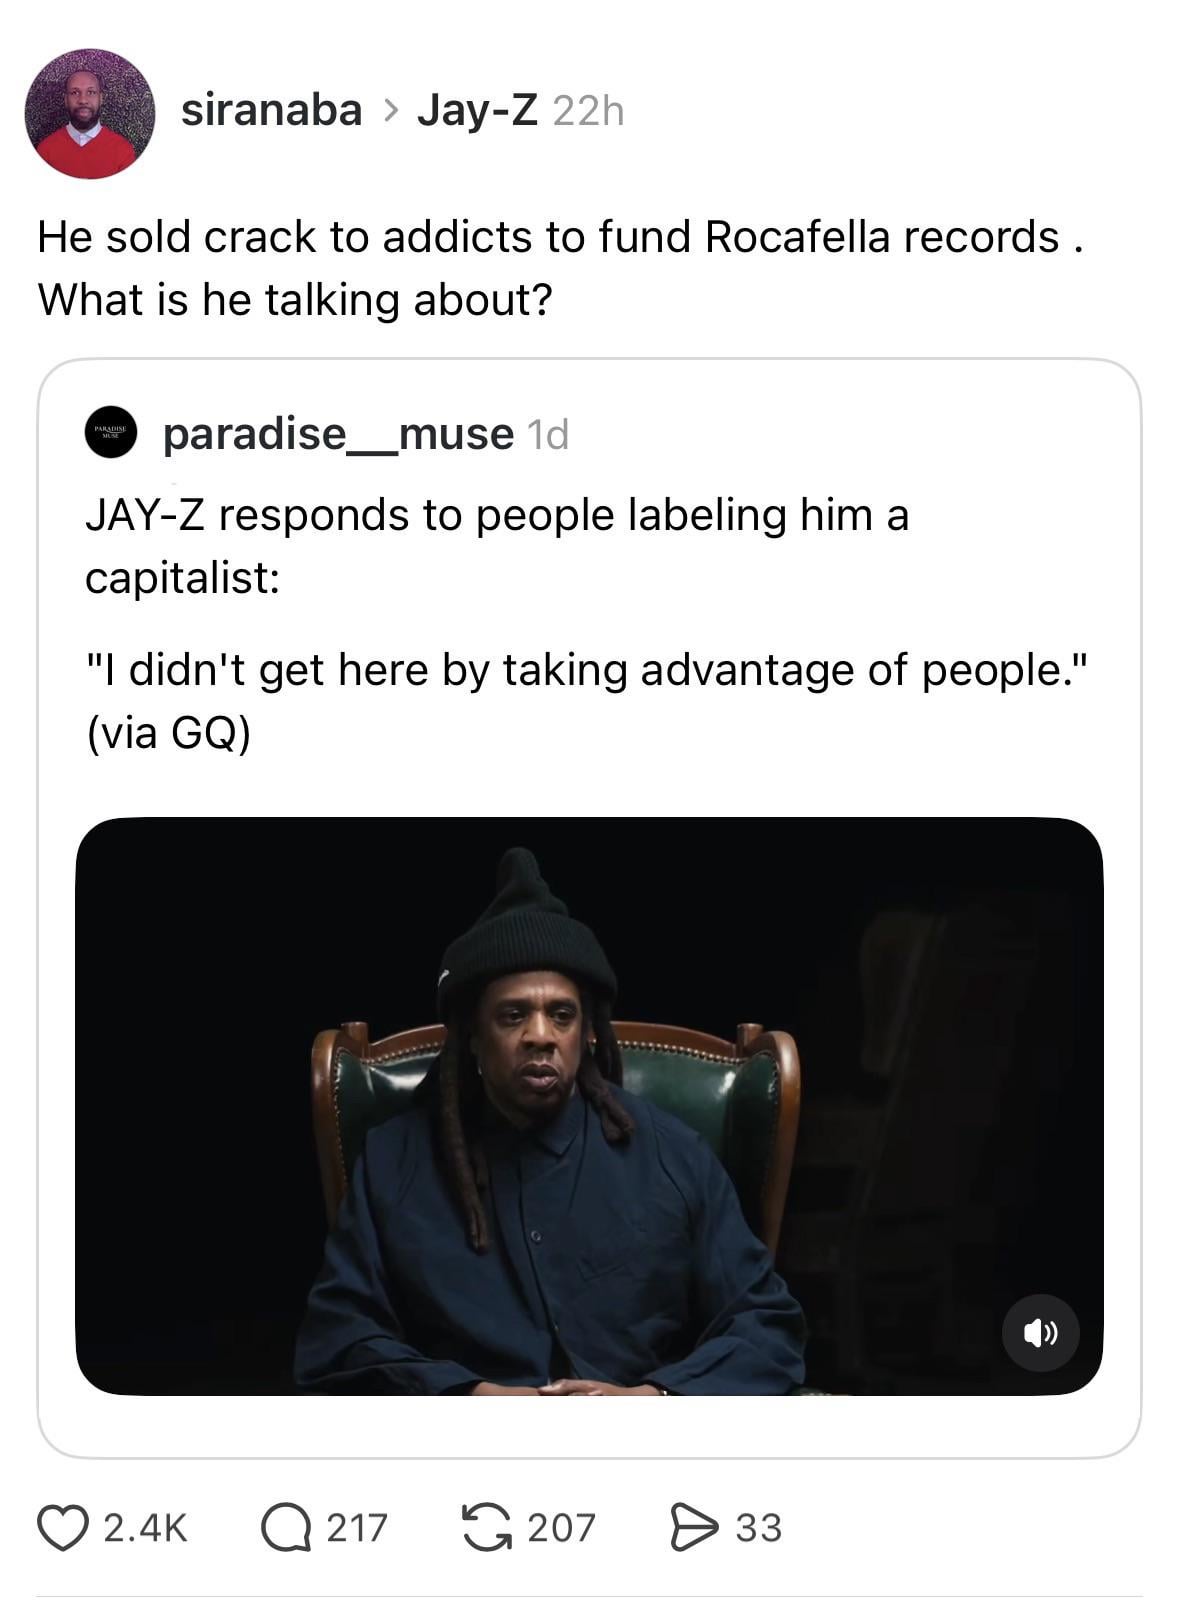Like the post with the heart icon
This screenshot has height=1611, width=1179.
tap(62, 1527)
